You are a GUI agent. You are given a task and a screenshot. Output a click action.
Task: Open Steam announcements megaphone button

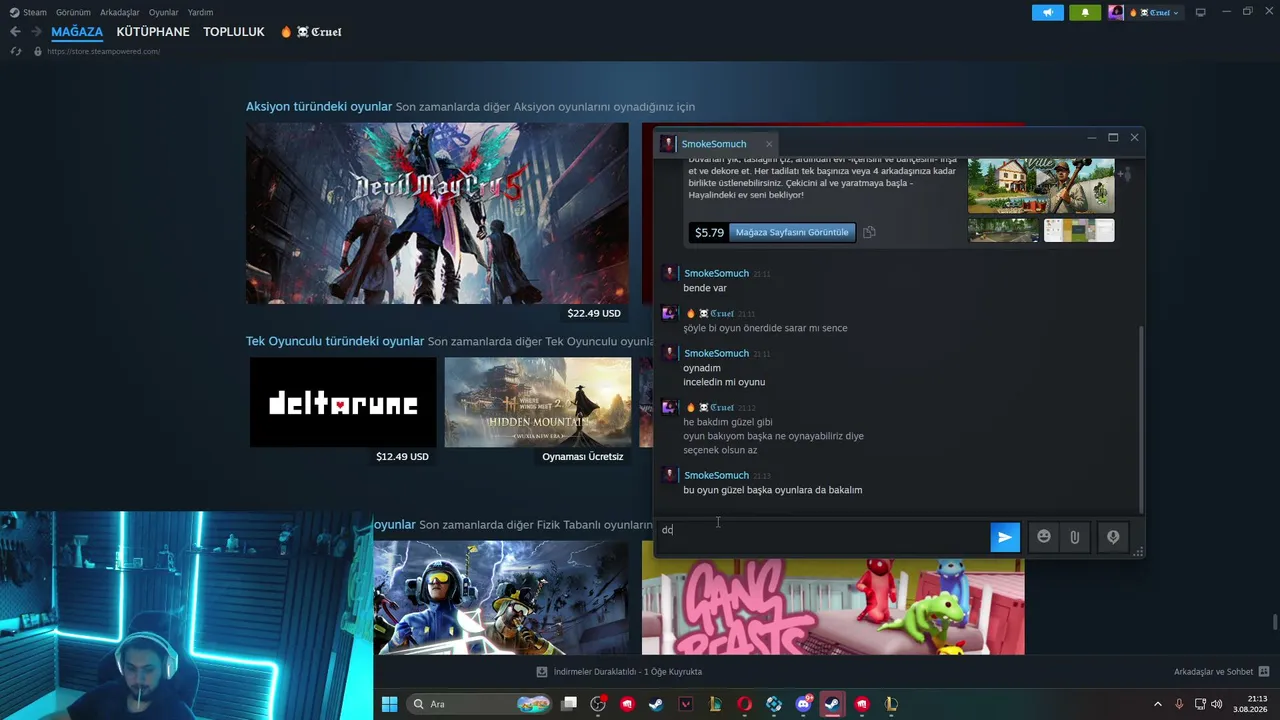click(1047, 12)
